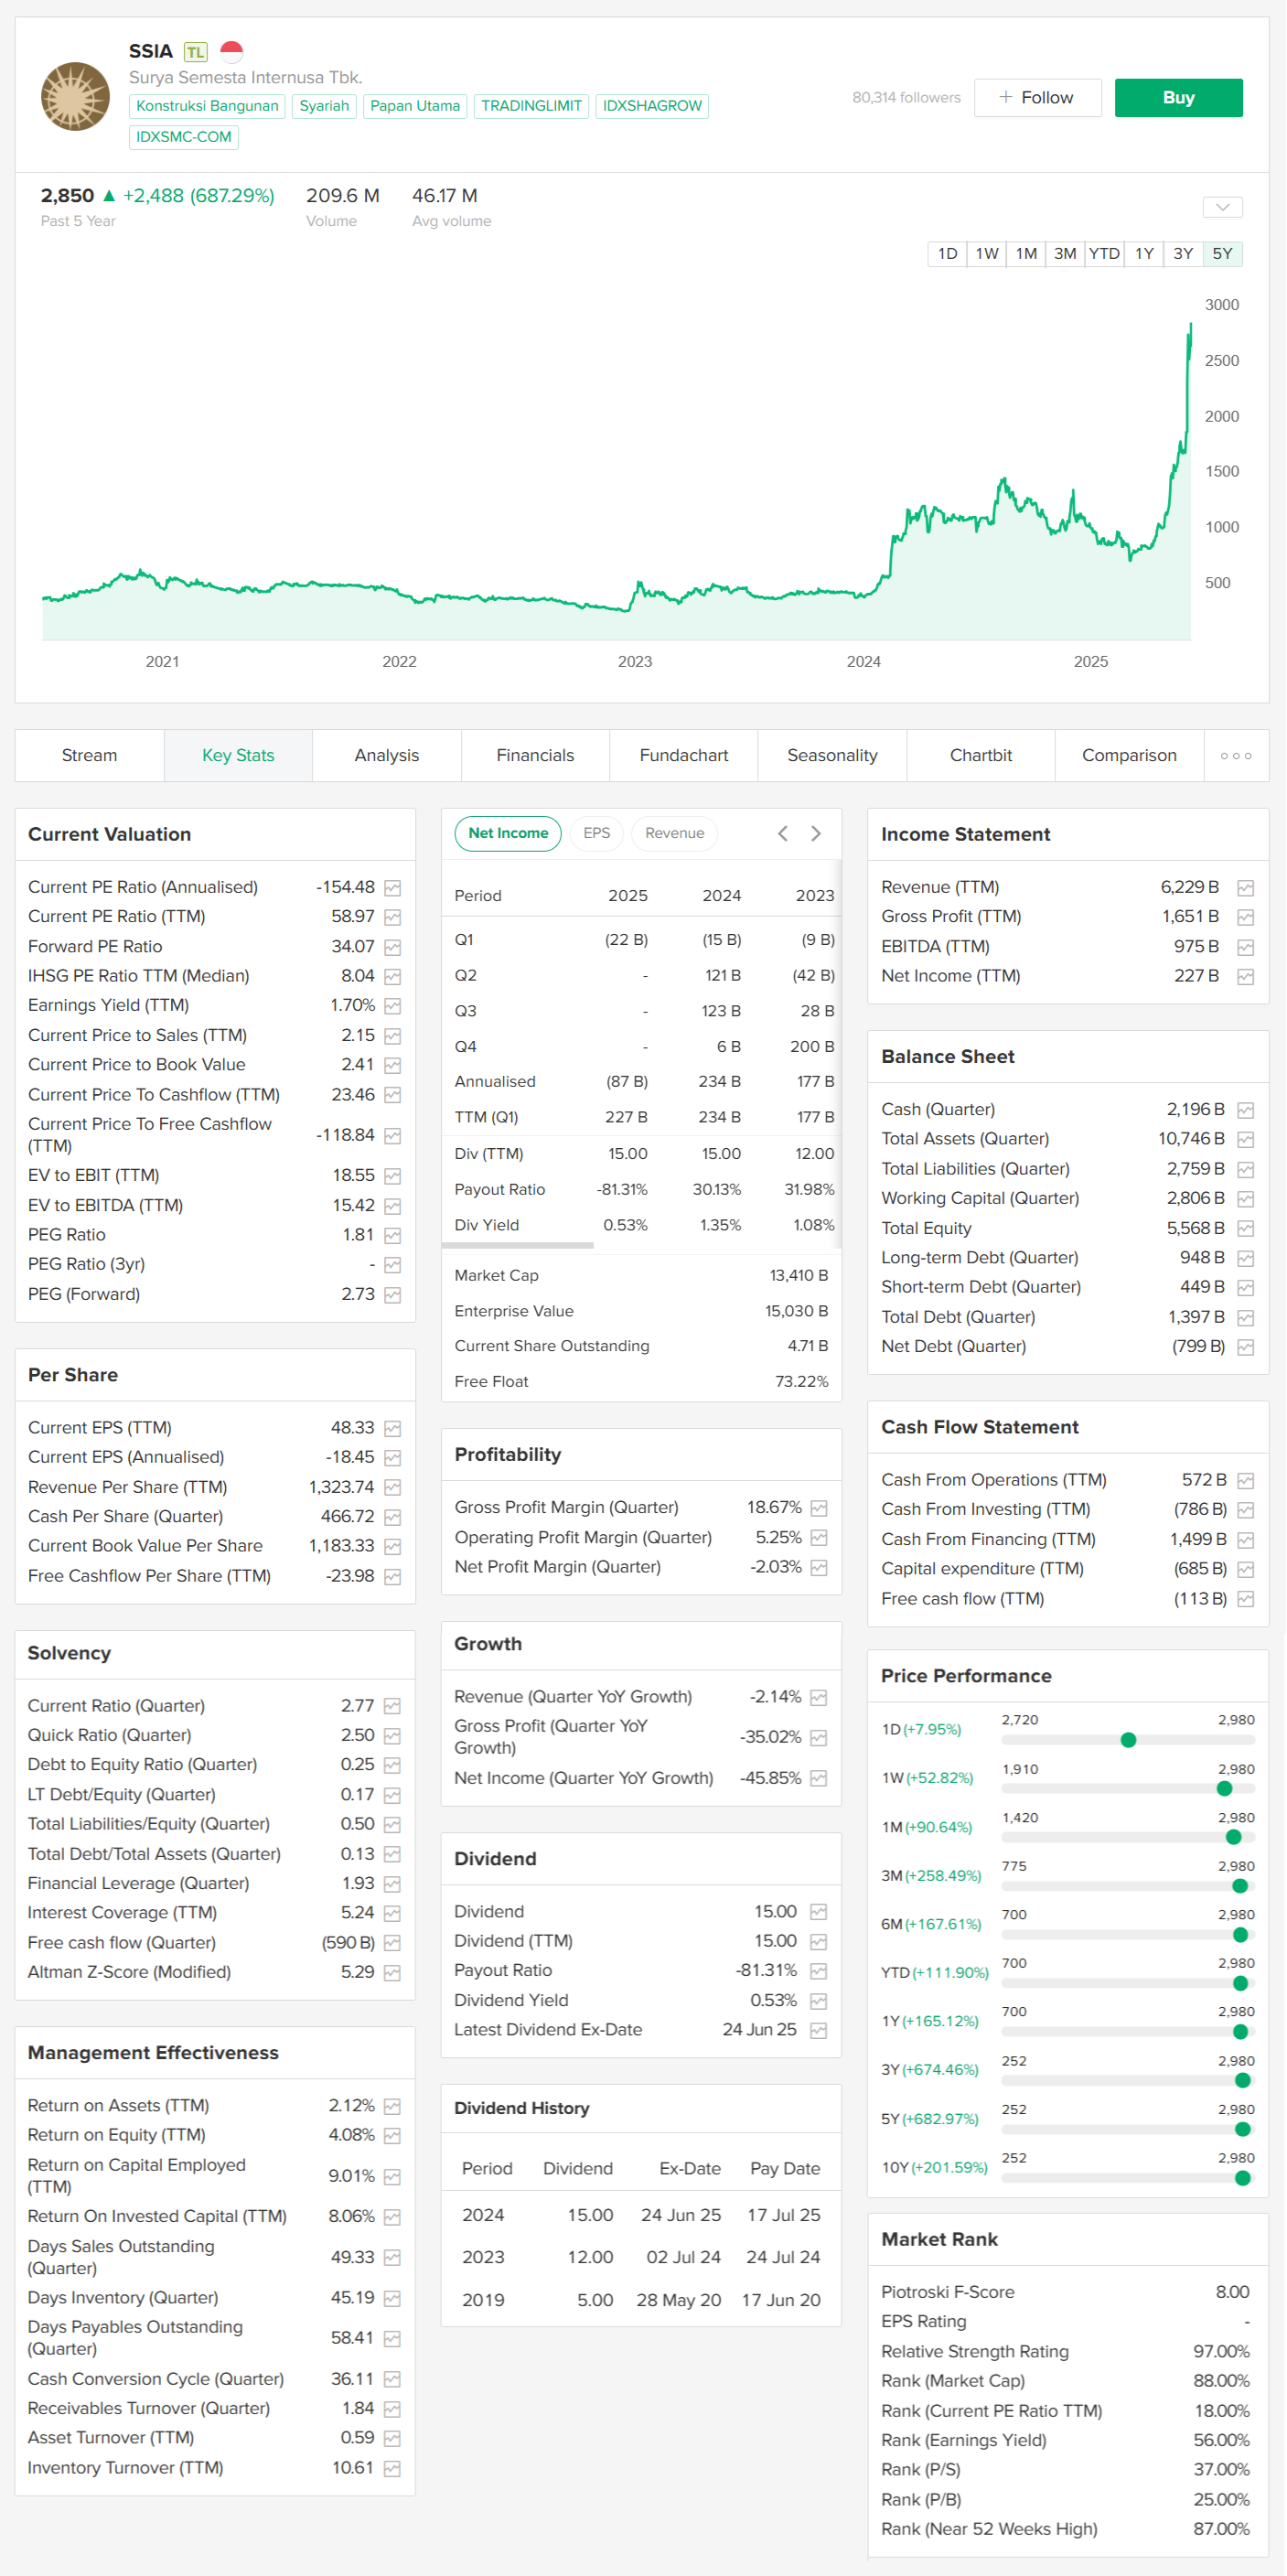Open chart icon for Revenue (TTM)

pyautogui.click(x=1246, y=888)
